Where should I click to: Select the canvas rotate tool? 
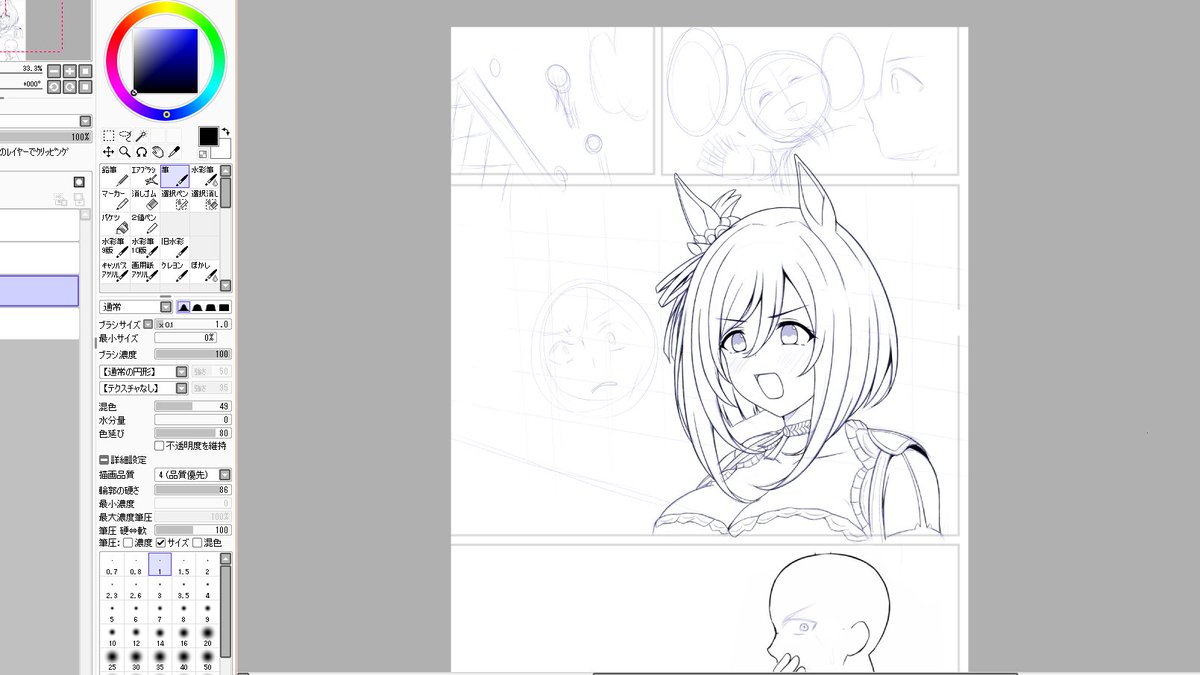click(x=142, y=151)
